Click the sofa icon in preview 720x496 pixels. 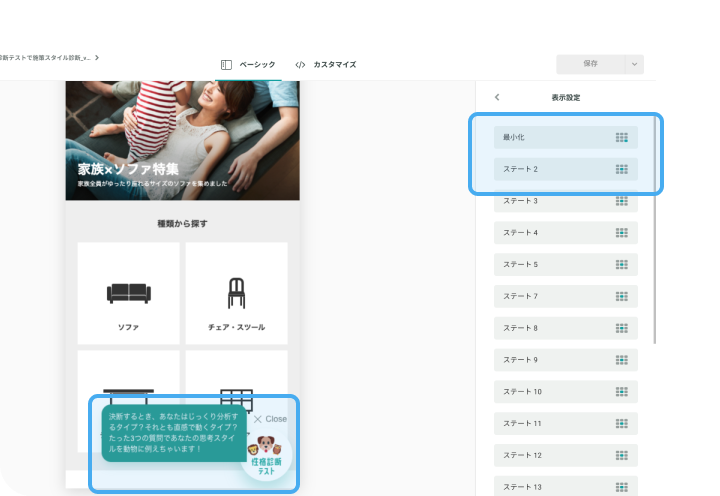(129, 293)
